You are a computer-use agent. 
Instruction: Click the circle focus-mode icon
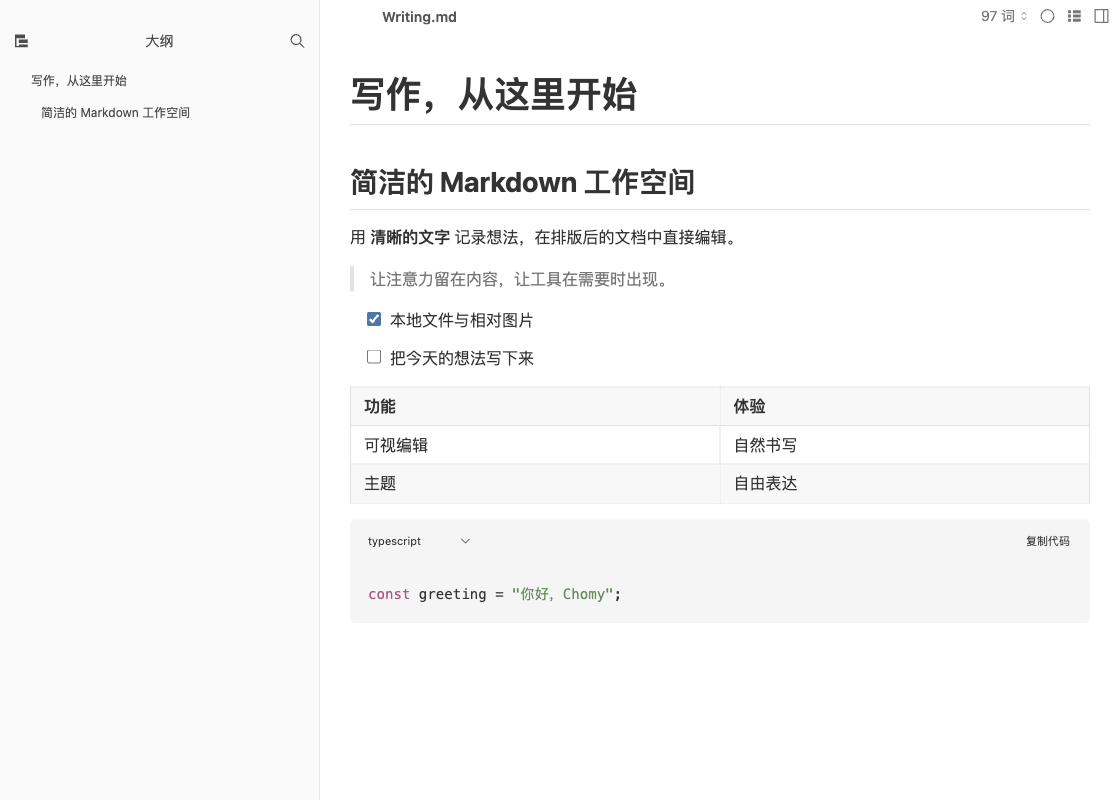click(1047, 16)
